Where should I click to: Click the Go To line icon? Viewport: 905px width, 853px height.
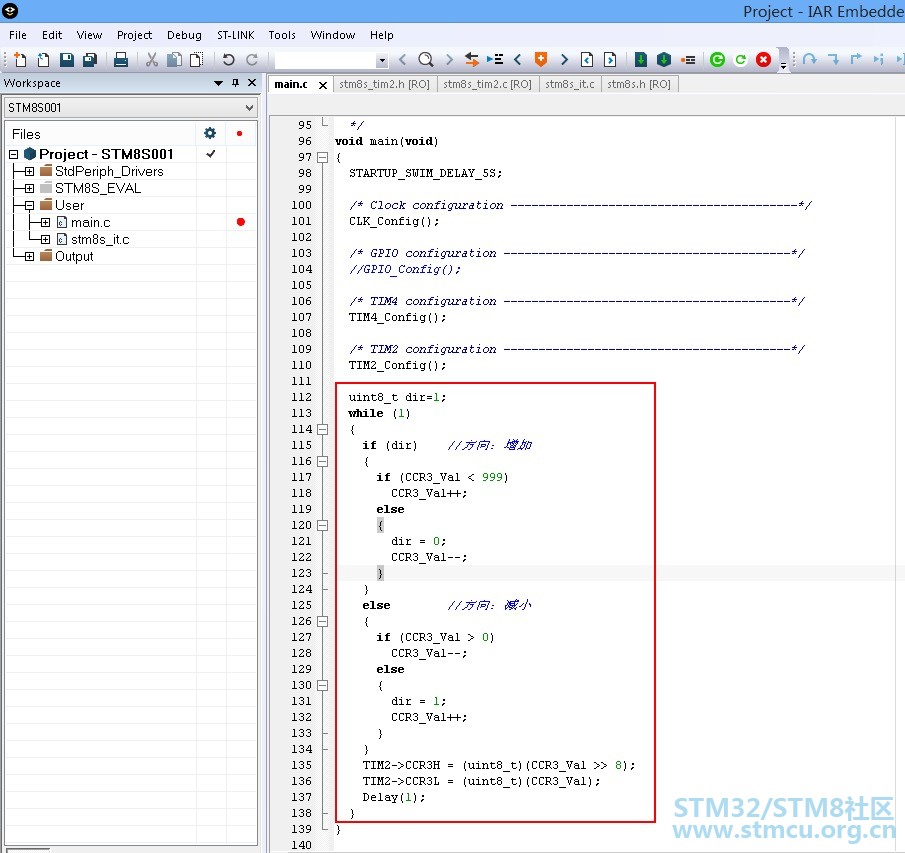pyautogui.click(x=495, y=59)
